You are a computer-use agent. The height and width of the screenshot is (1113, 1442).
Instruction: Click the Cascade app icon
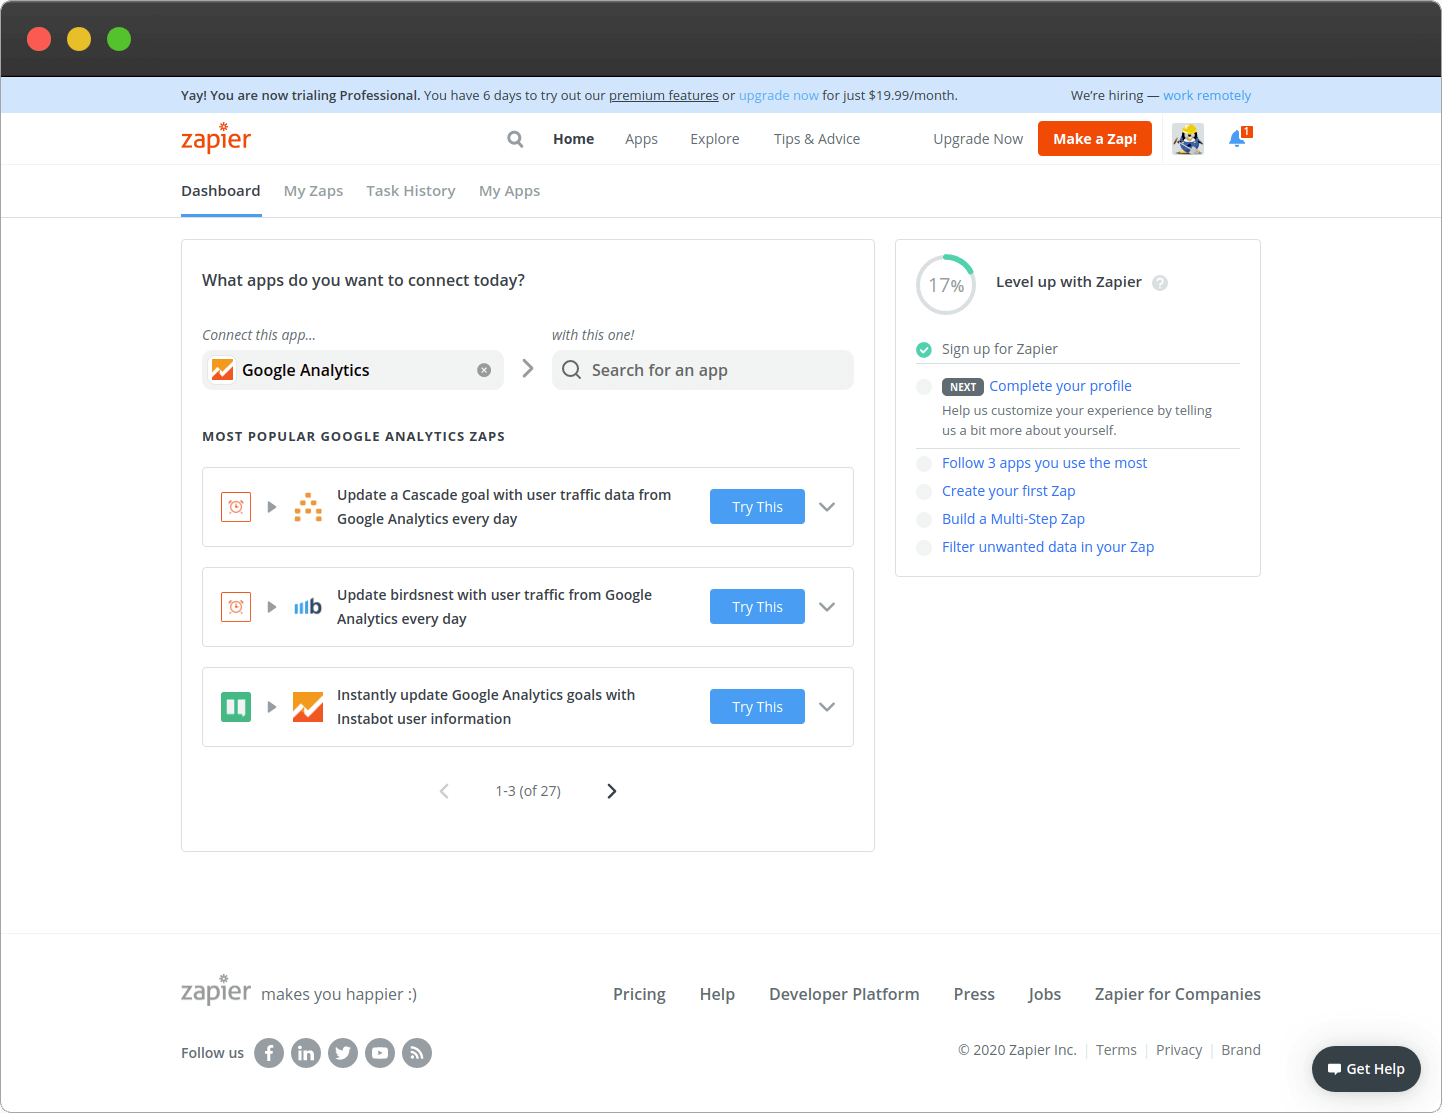click(x=308, y=507)
